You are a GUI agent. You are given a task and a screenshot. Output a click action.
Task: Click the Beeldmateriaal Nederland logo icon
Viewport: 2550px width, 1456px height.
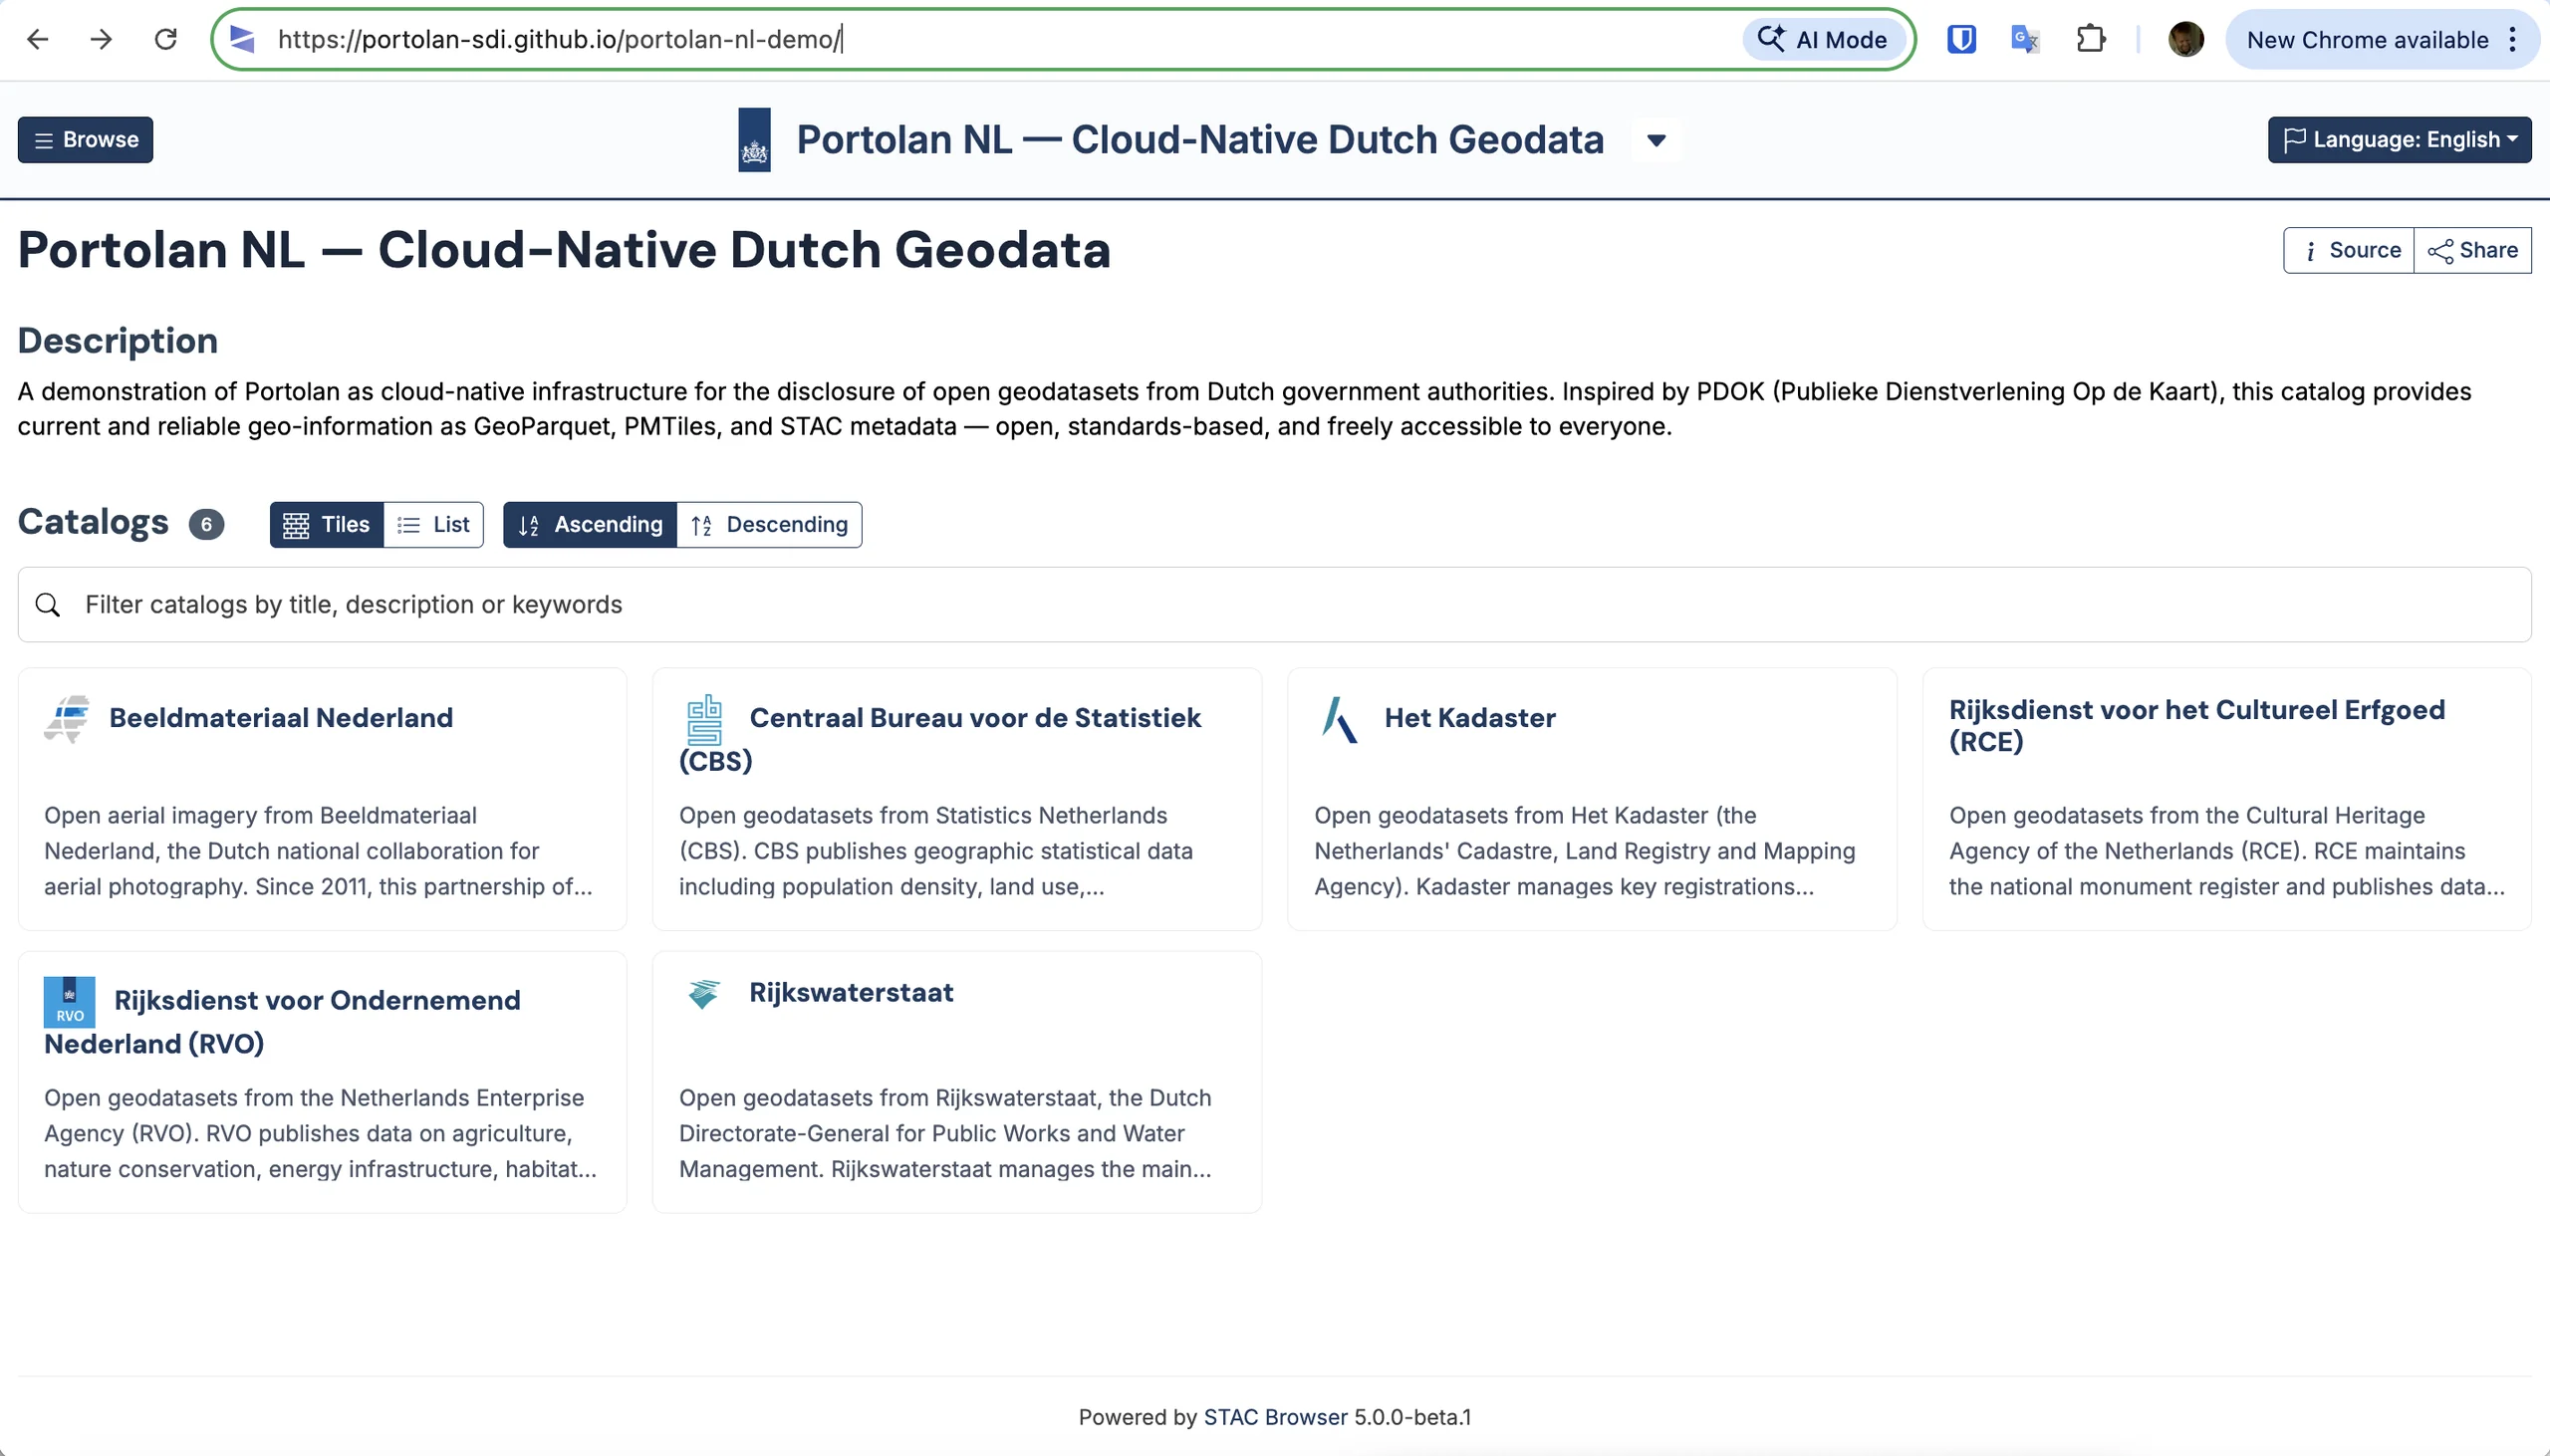(x=67, y=718)
